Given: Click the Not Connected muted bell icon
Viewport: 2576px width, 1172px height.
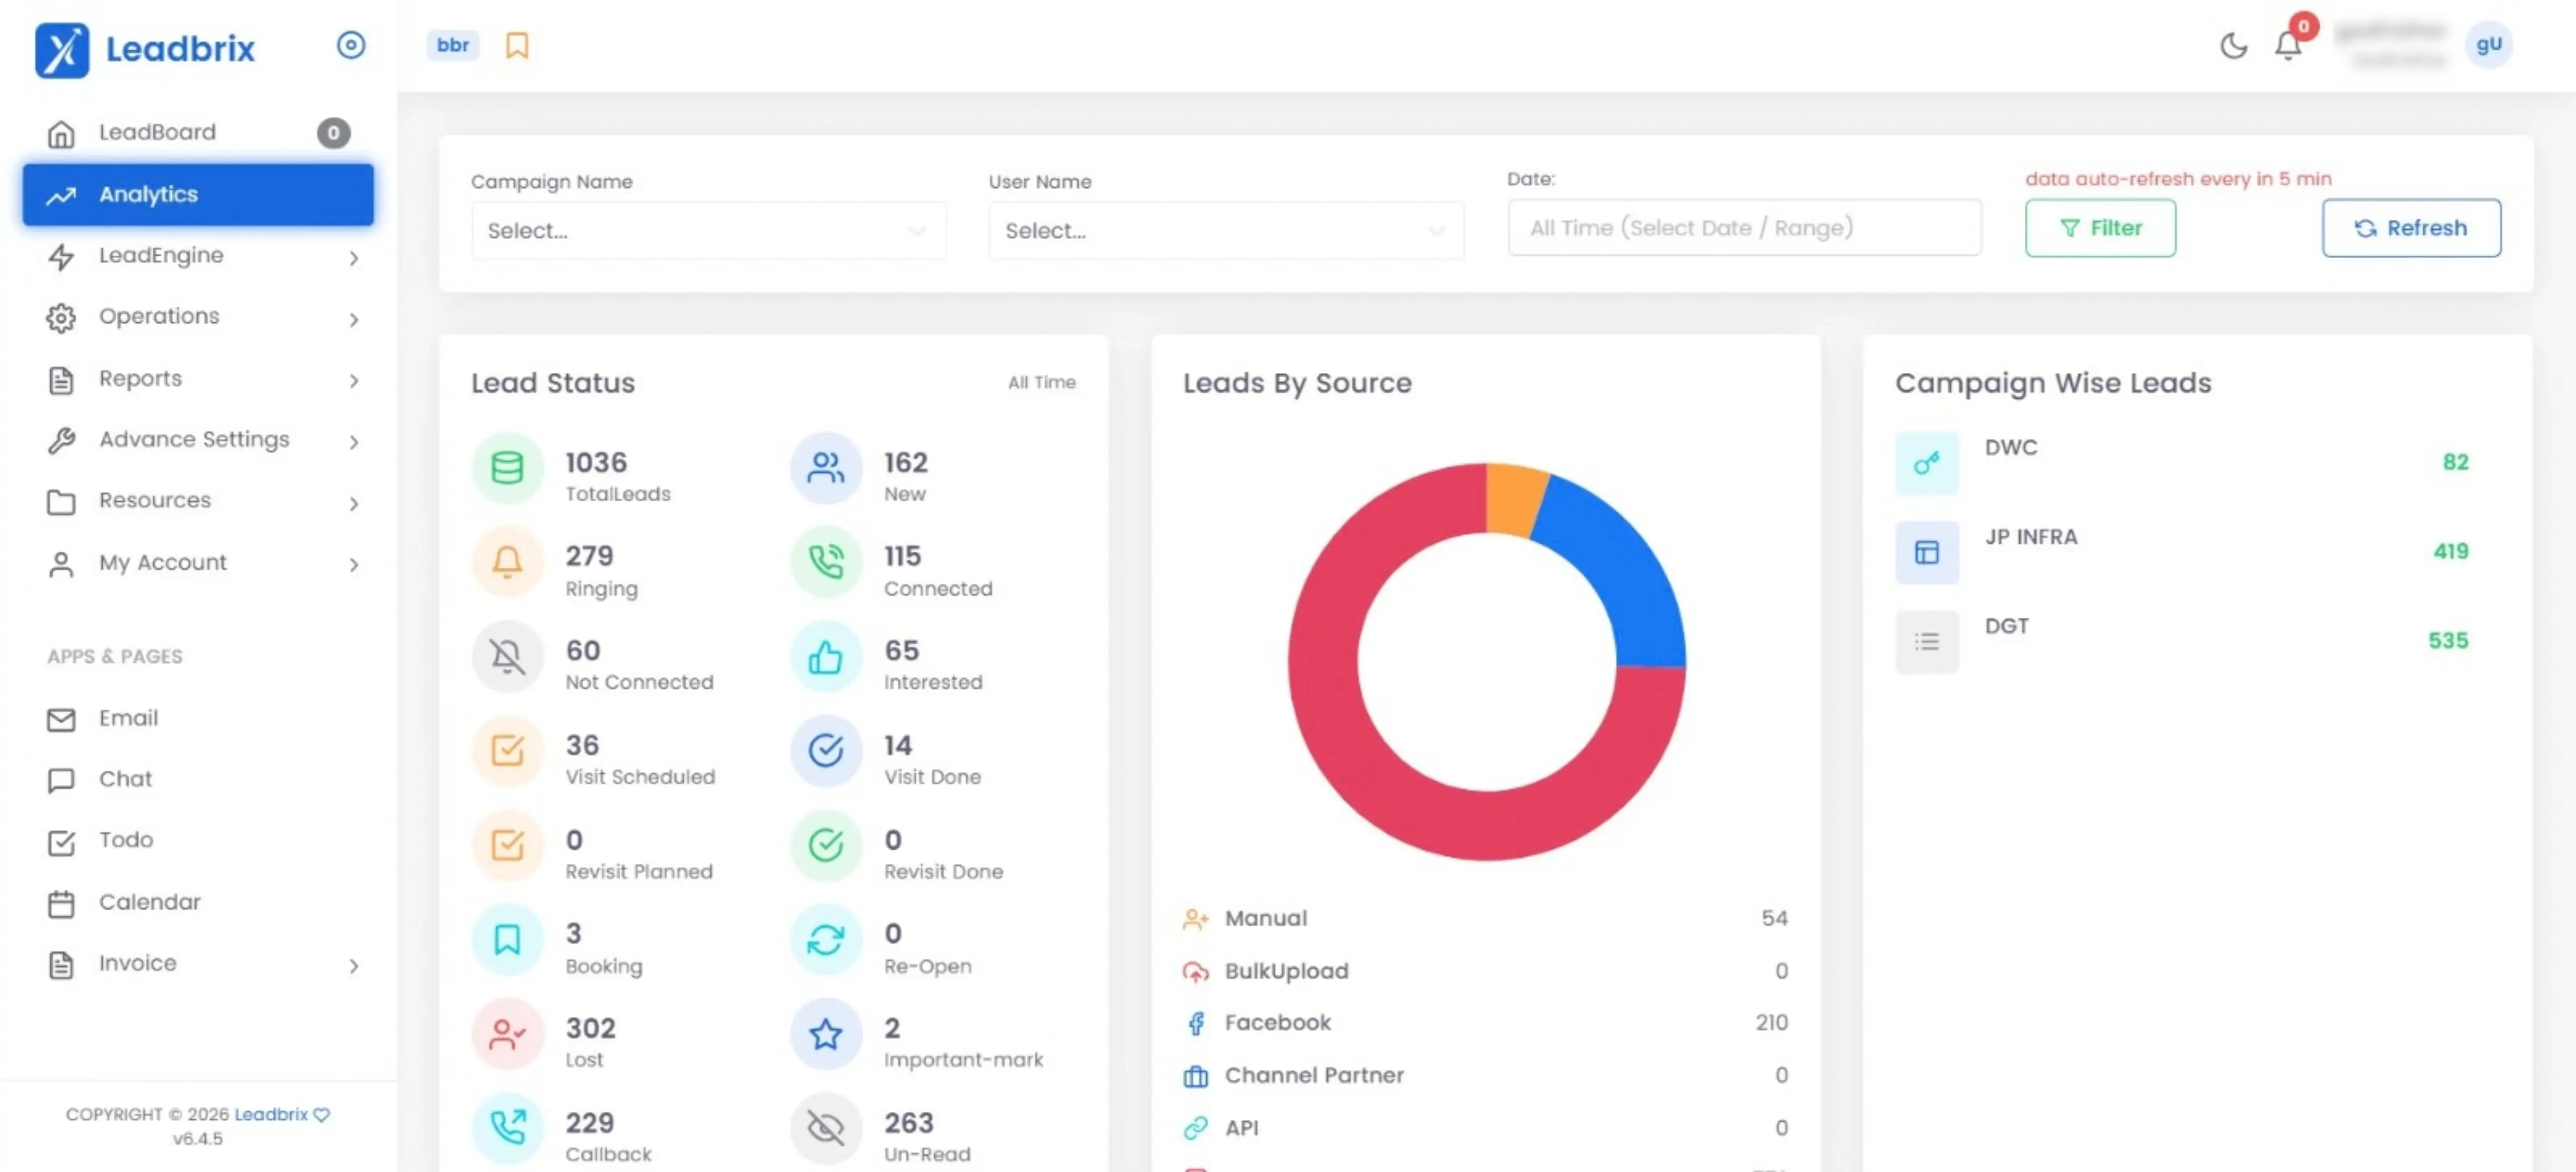Looking at the screenshot, I should [x=507, y=656].
